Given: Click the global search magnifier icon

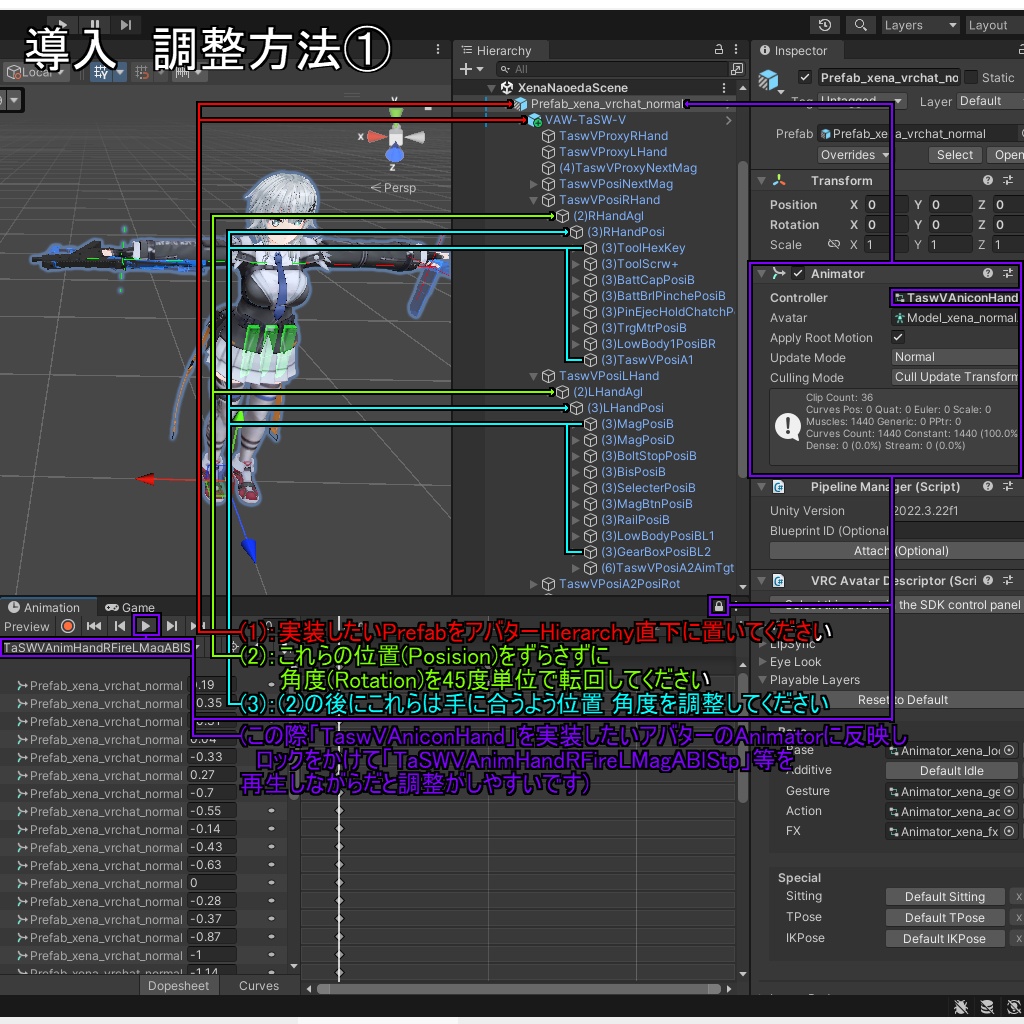Looking at the screenshot, I should coord(861,25).
